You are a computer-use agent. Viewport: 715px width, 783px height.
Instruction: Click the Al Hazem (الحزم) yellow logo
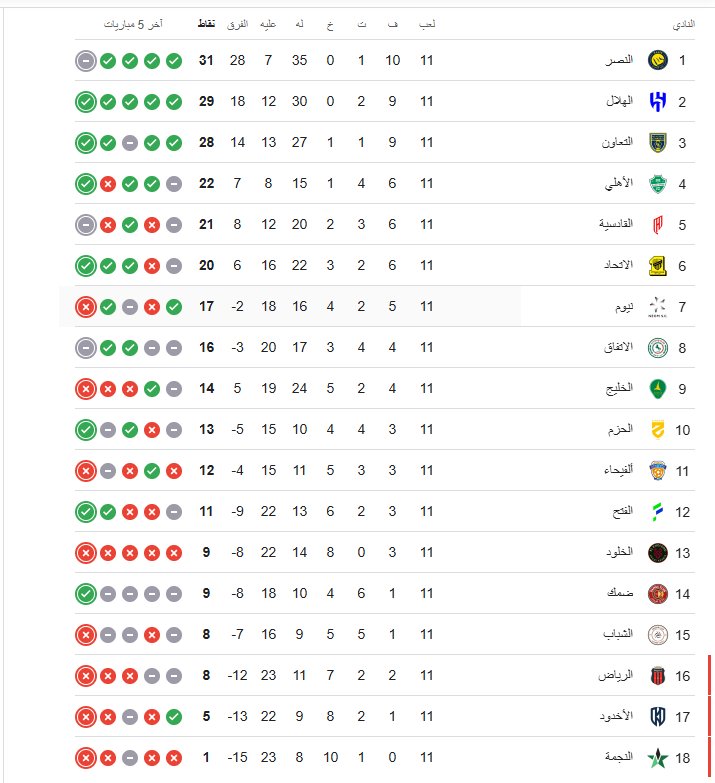coord(657,429)
